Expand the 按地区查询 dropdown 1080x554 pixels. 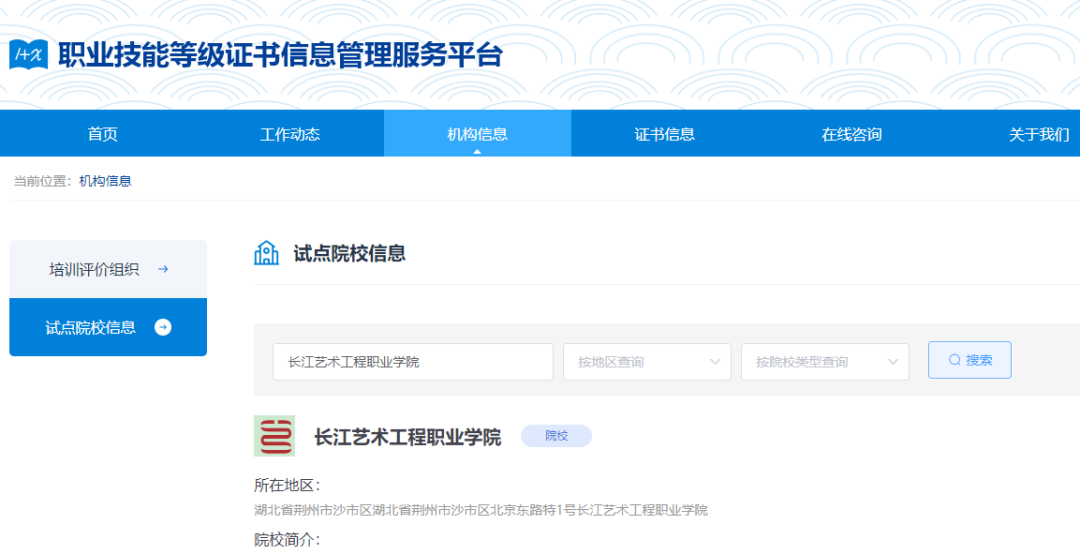[x=648, y=362]
